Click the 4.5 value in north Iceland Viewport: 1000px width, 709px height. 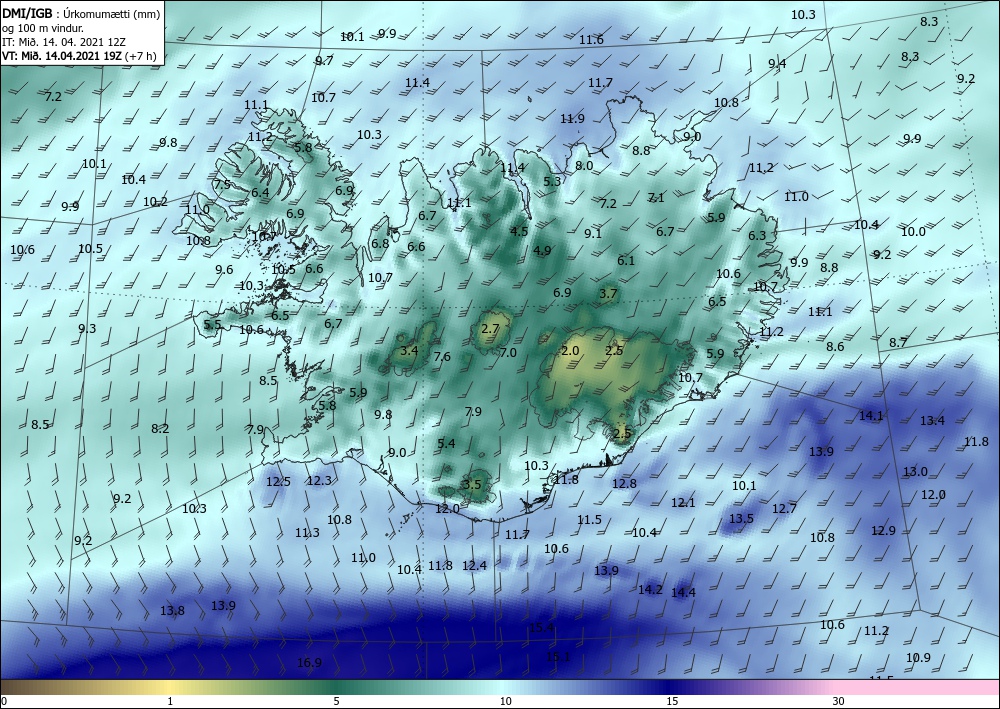pyautogui.click(x=519, y=231)
